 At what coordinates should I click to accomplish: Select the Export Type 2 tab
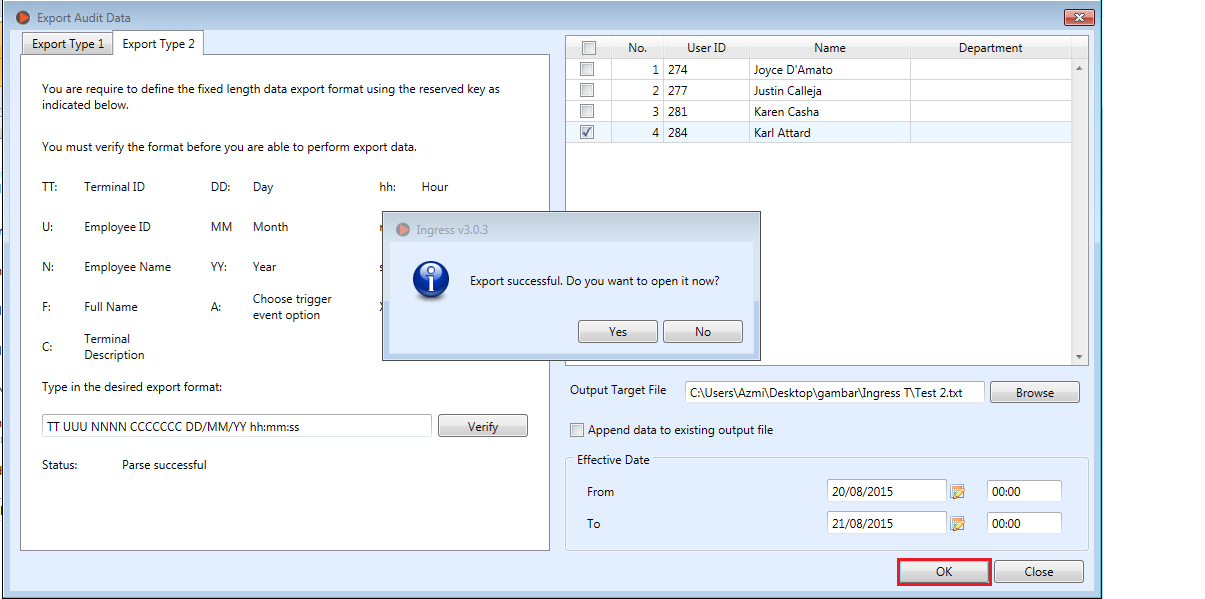[x=159, y=44]
